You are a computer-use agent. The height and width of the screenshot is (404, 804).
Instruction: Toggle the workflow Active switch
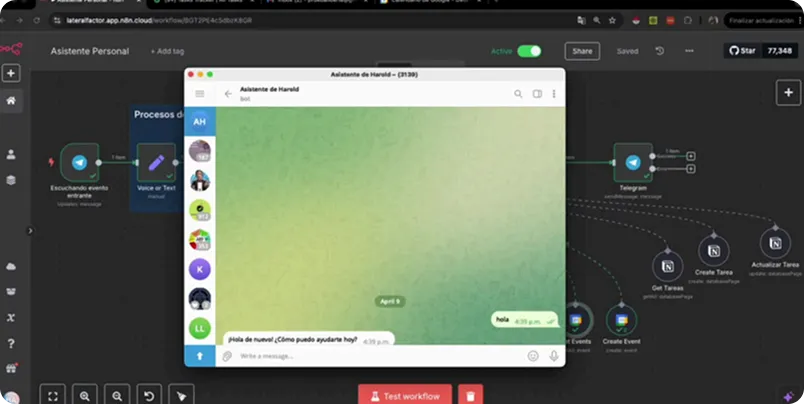529,51
